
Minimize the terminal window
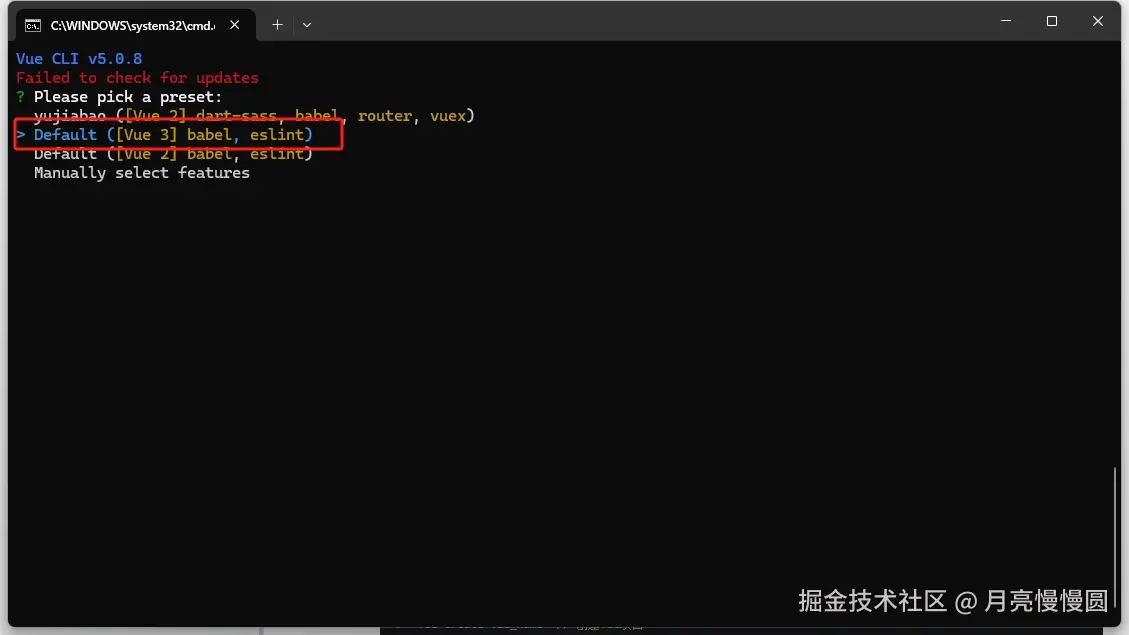[1006, 21]
